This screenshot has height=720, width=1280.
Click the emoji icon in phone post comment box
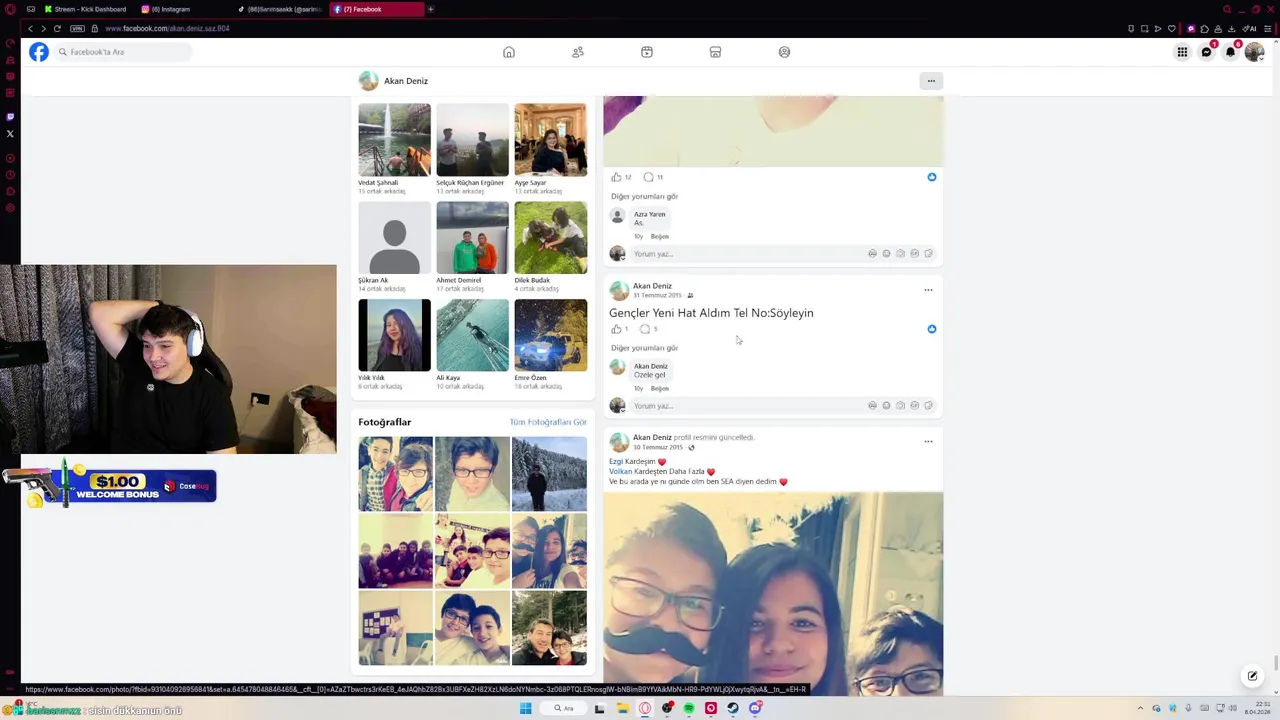pos(886,406)
